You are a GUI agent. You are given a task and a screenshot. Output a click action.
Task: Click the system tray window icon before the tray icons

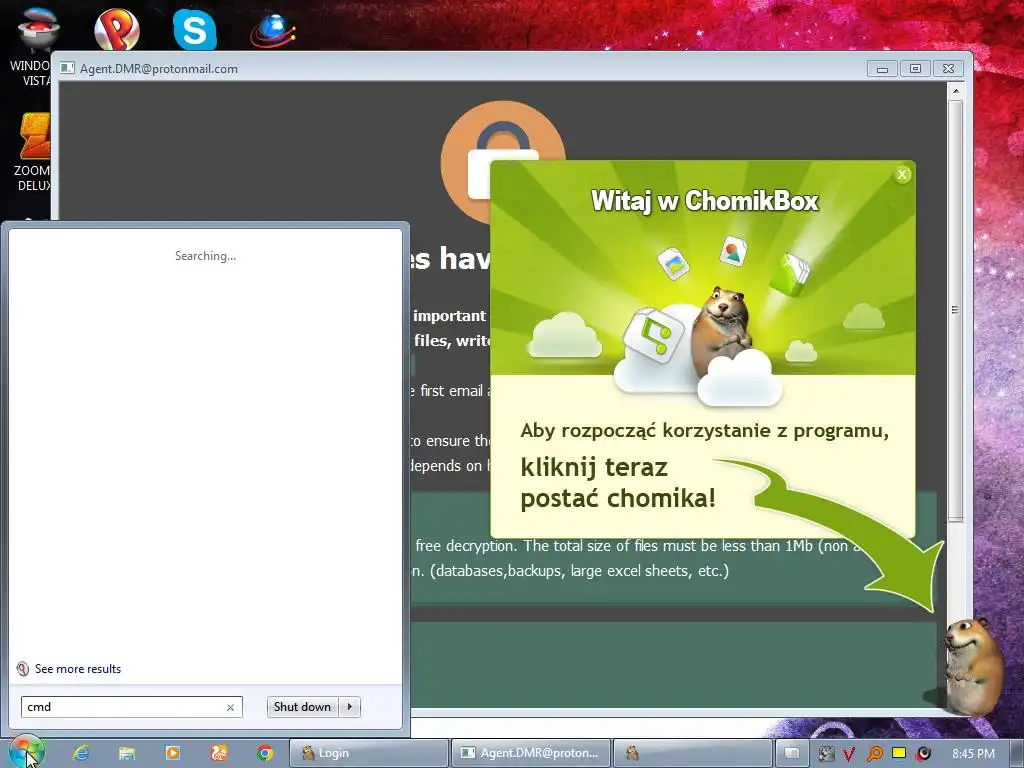(792, 753)
